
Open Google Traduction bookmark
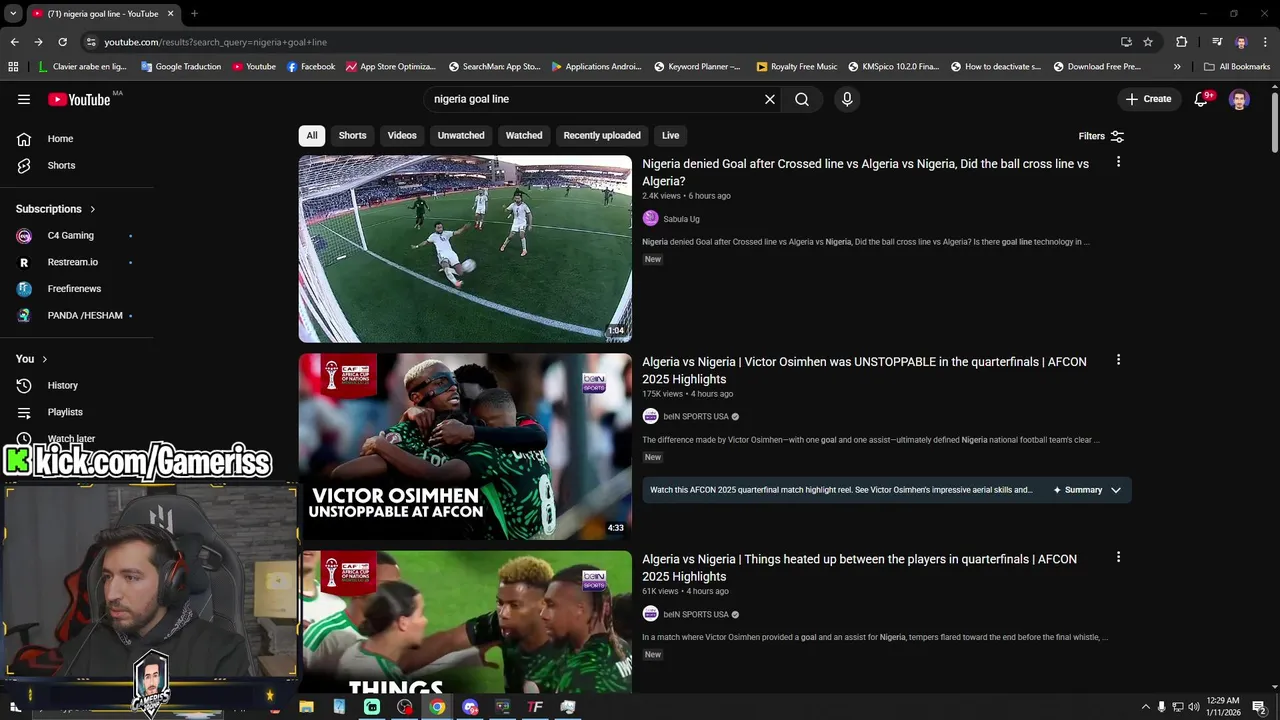[181, 67]
